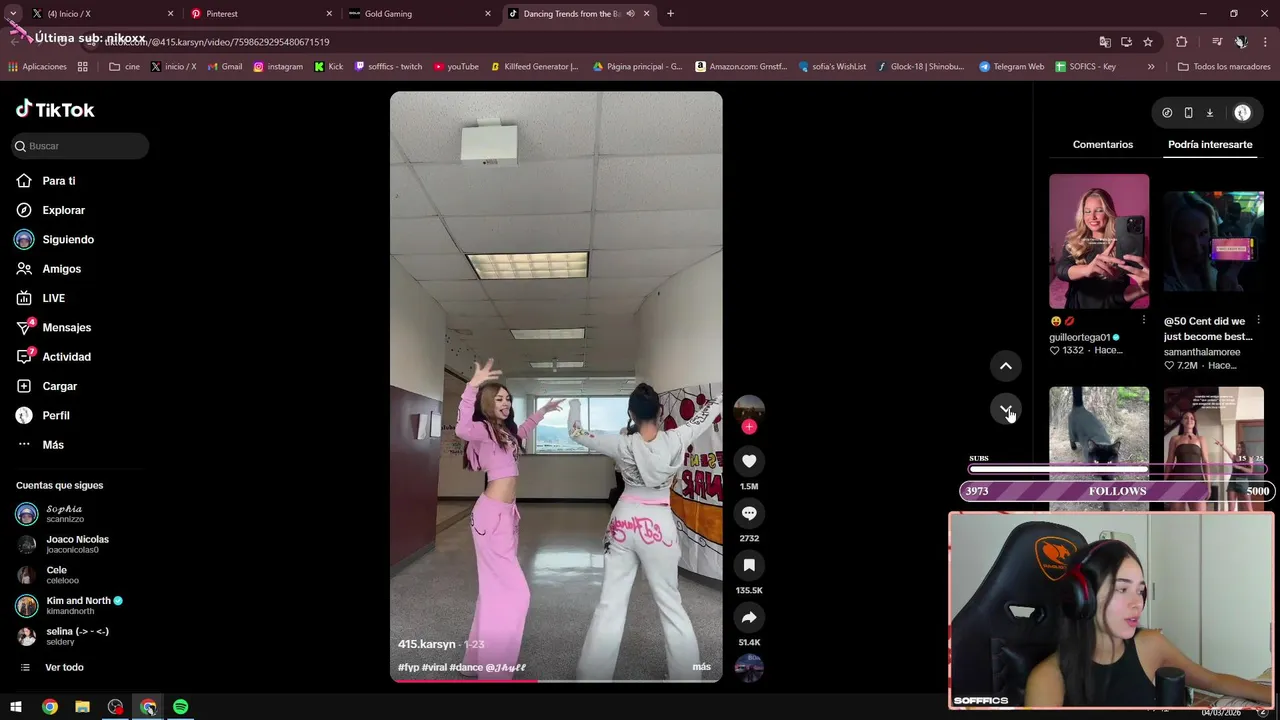1280x720 pixels.
Task: Open the Sophia scannizzo account
Action: click(x=64, y=514)
